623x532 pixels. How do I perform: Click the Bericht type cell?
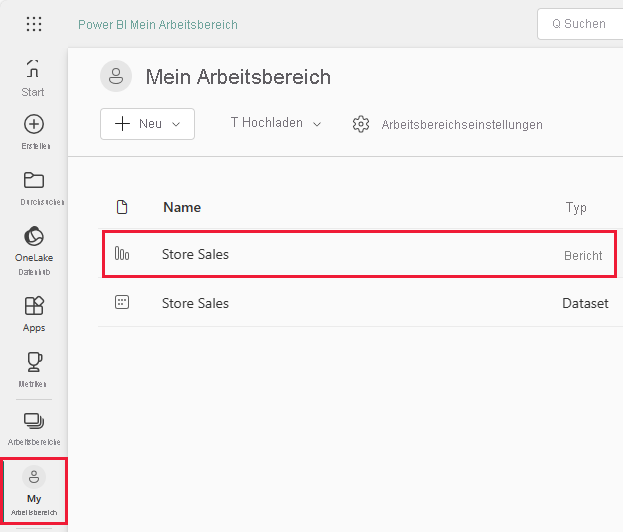[583, 255]
